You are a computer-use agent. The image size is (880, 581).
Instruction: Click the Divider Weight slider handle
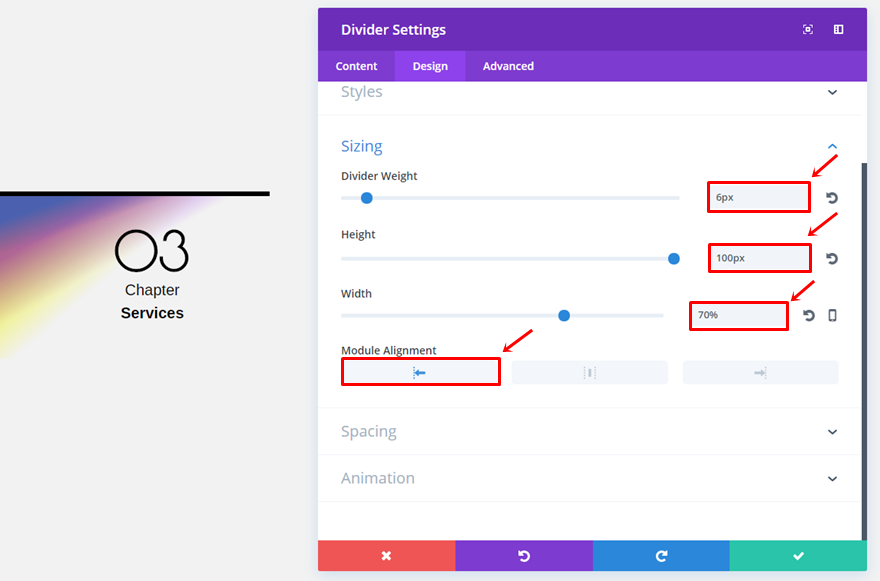[366, 198]
